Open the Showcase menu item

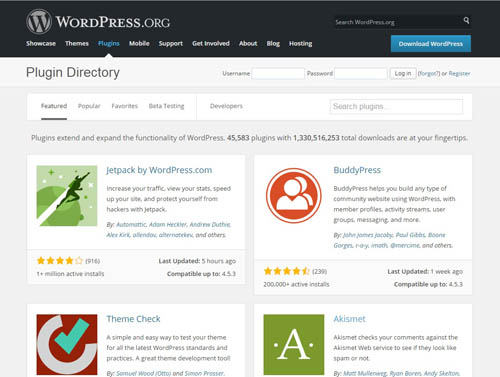(41, 43)
